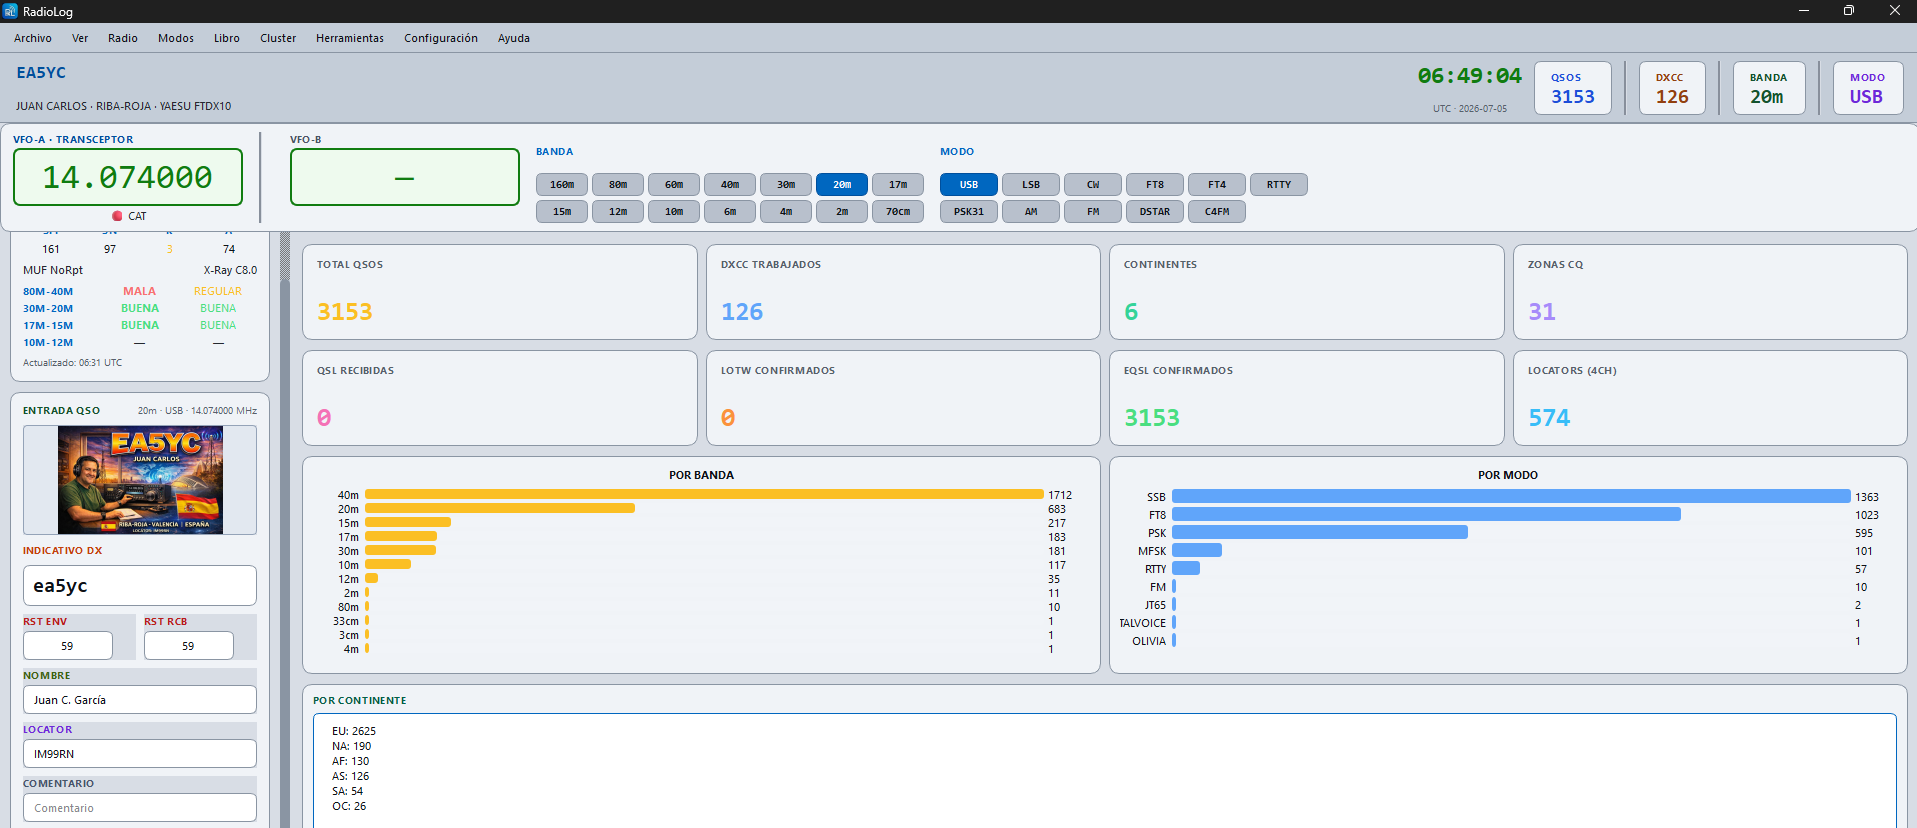Select the 40m band button
This screenshot has height=828, width=1917.
pyautogui.click(x=730, y=184)
